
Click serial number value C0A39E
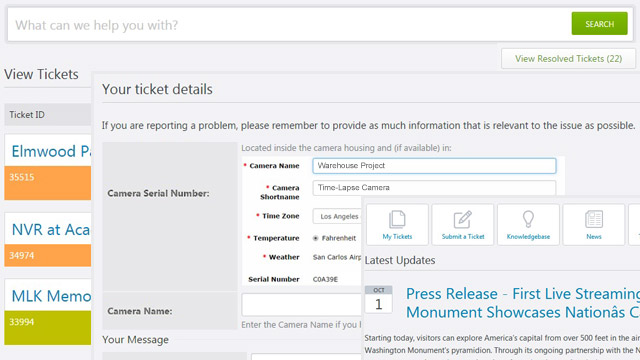[325, 280]
